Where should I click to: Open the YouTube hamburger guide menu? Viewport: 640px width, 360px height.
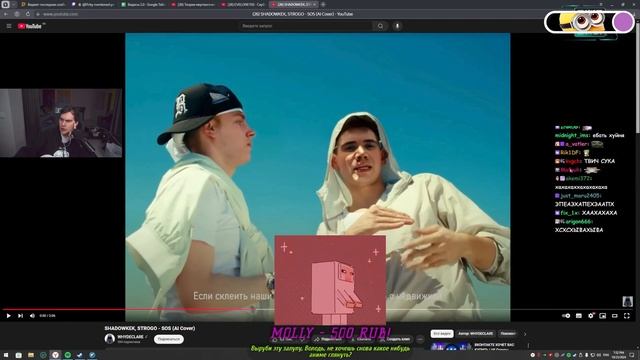(9, 26)
